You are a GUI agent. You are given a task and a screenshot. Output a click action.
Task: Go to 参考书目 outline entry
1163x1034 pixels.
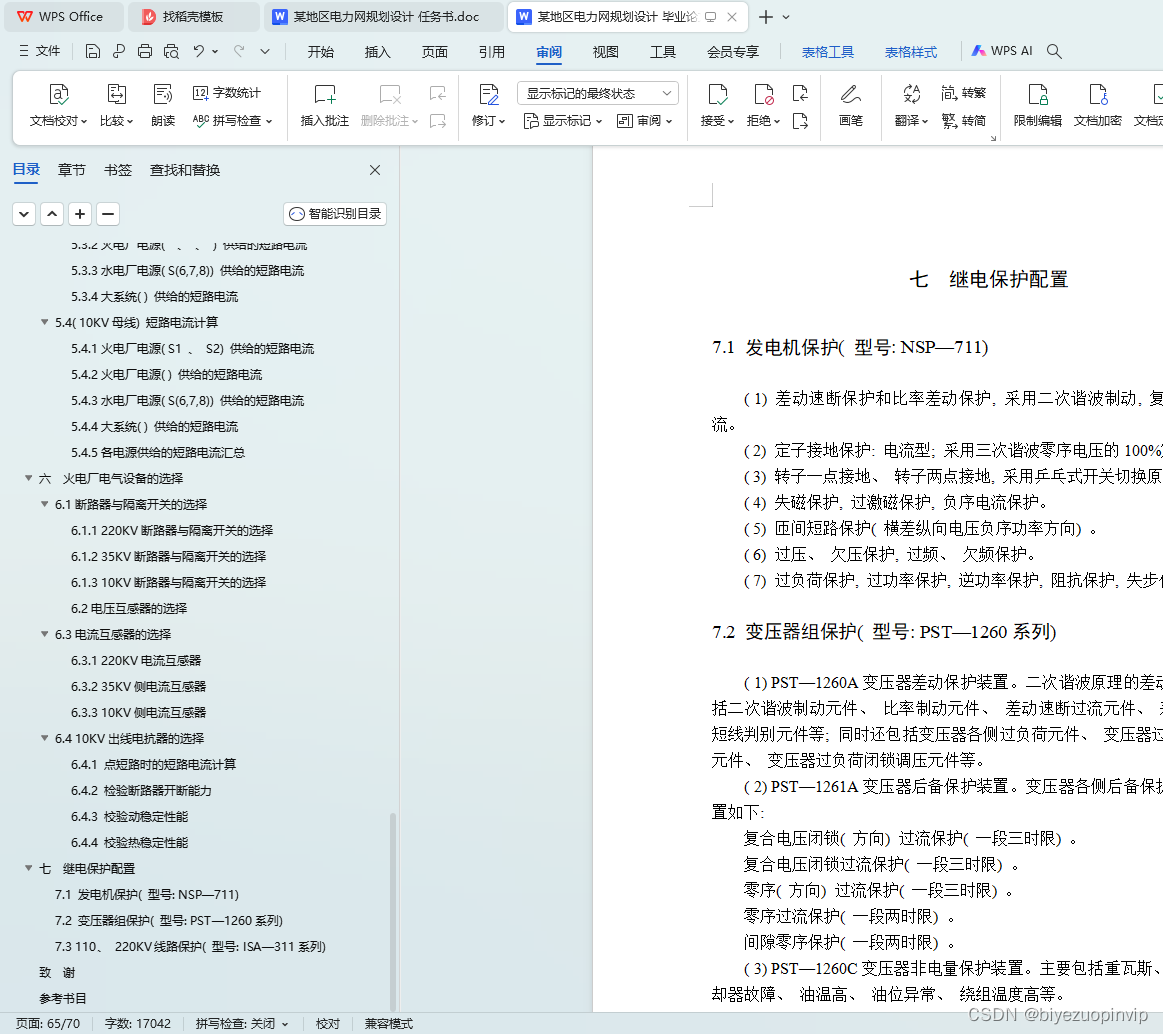coord(63,998)
